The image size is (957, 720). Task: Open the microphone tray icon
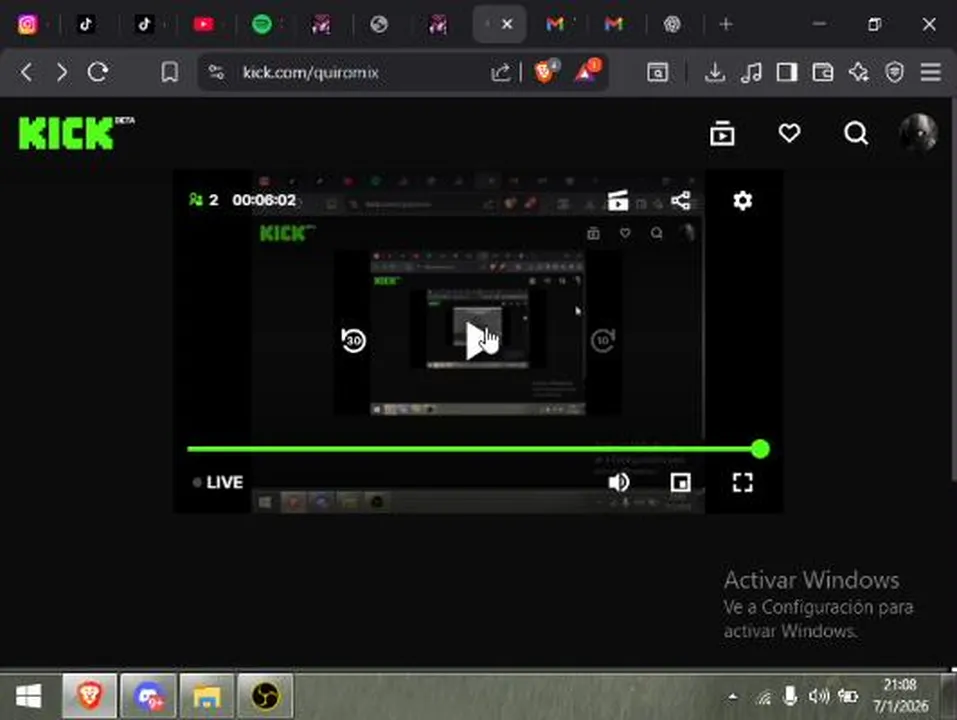point(790,696)
